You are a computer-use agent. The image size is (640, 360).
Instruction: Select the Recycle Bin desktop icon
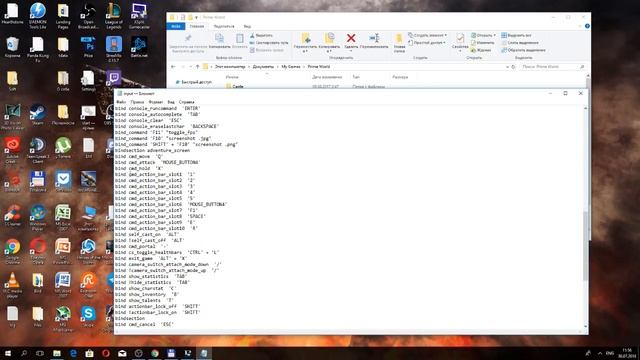12,47
